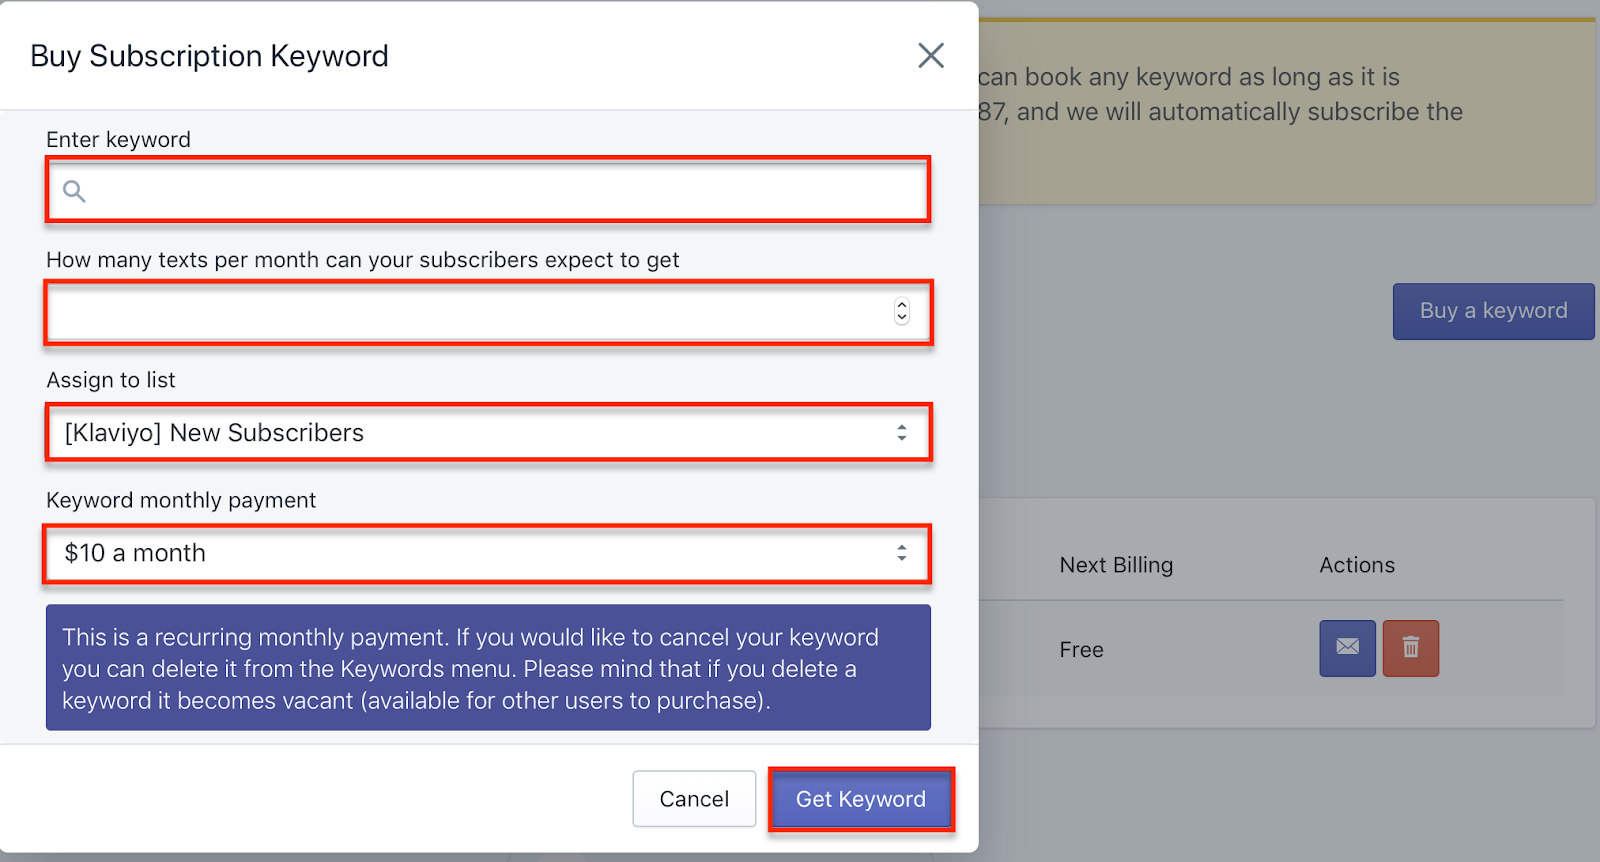Image resolution: width=1600 pixels, height=862 pixels.
Task: Click Buy a keyword button in background
Action: point(1493,311)
